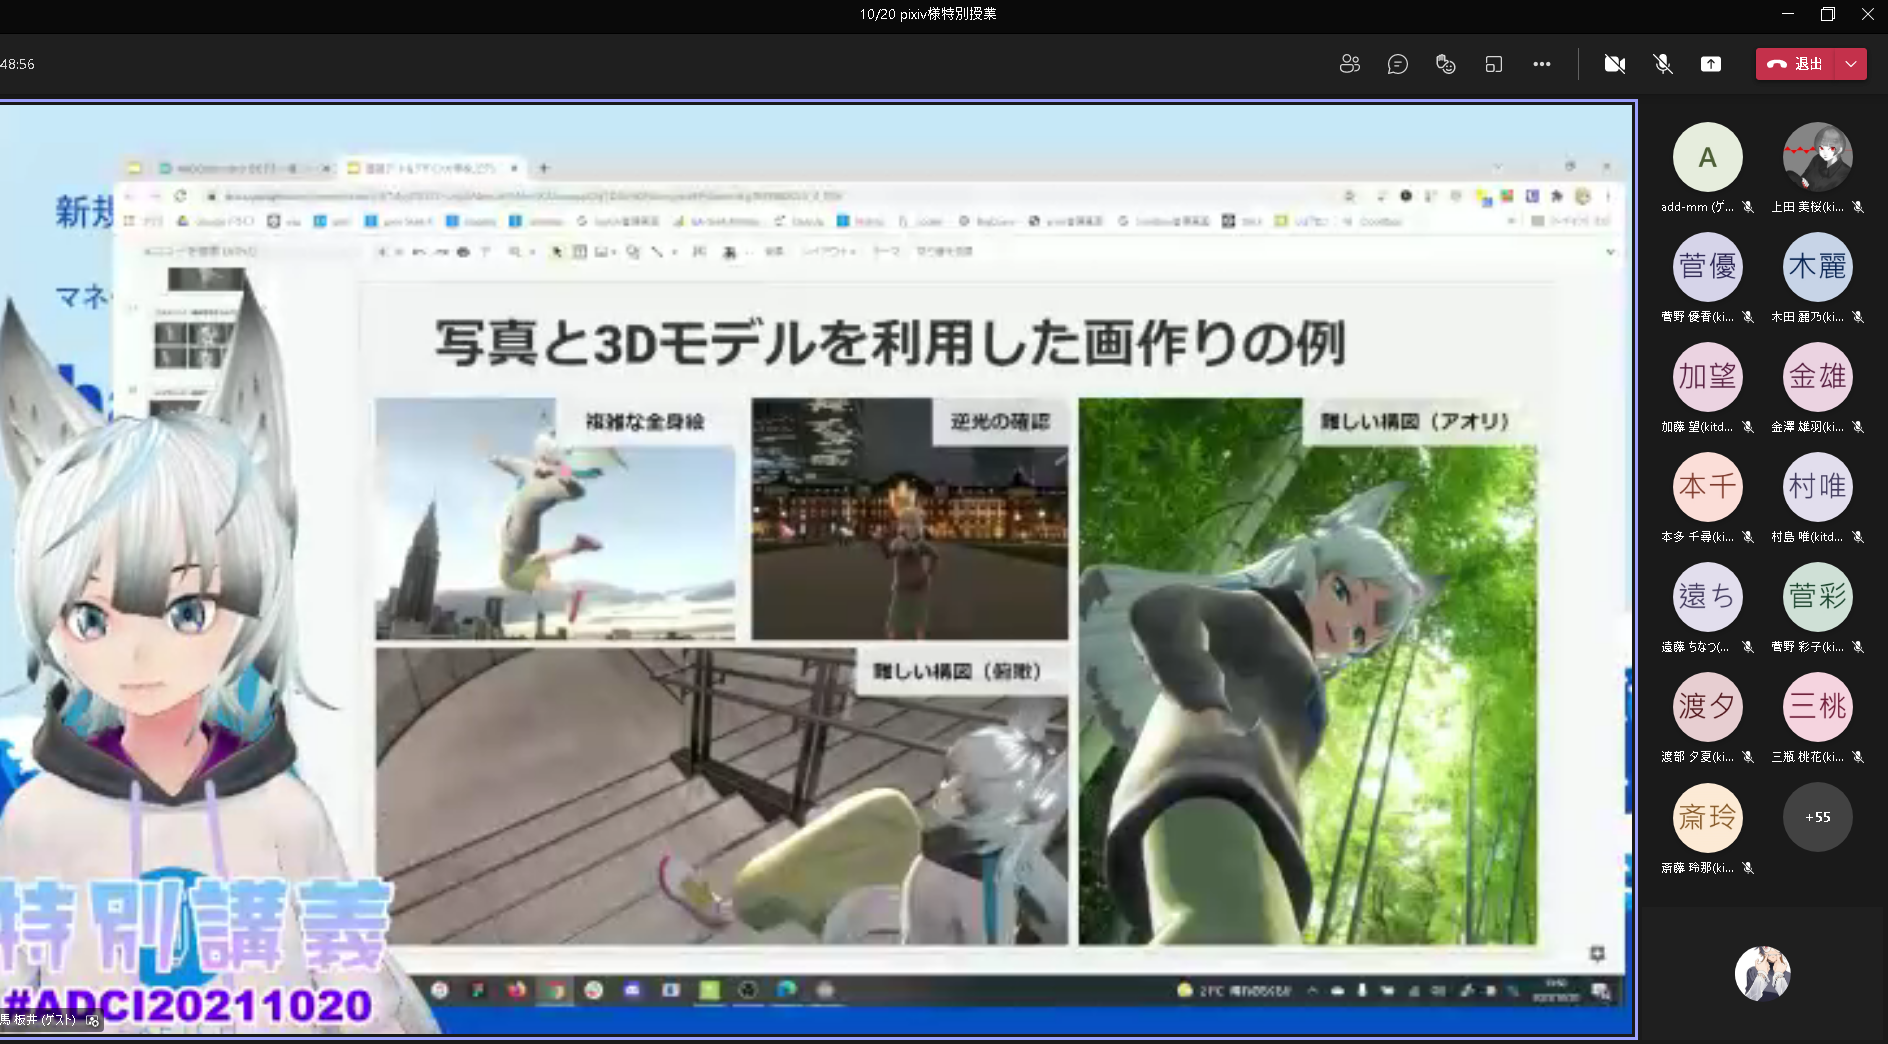Click the presenter name tag 板井 (ゲスト)

(44, 1020)
